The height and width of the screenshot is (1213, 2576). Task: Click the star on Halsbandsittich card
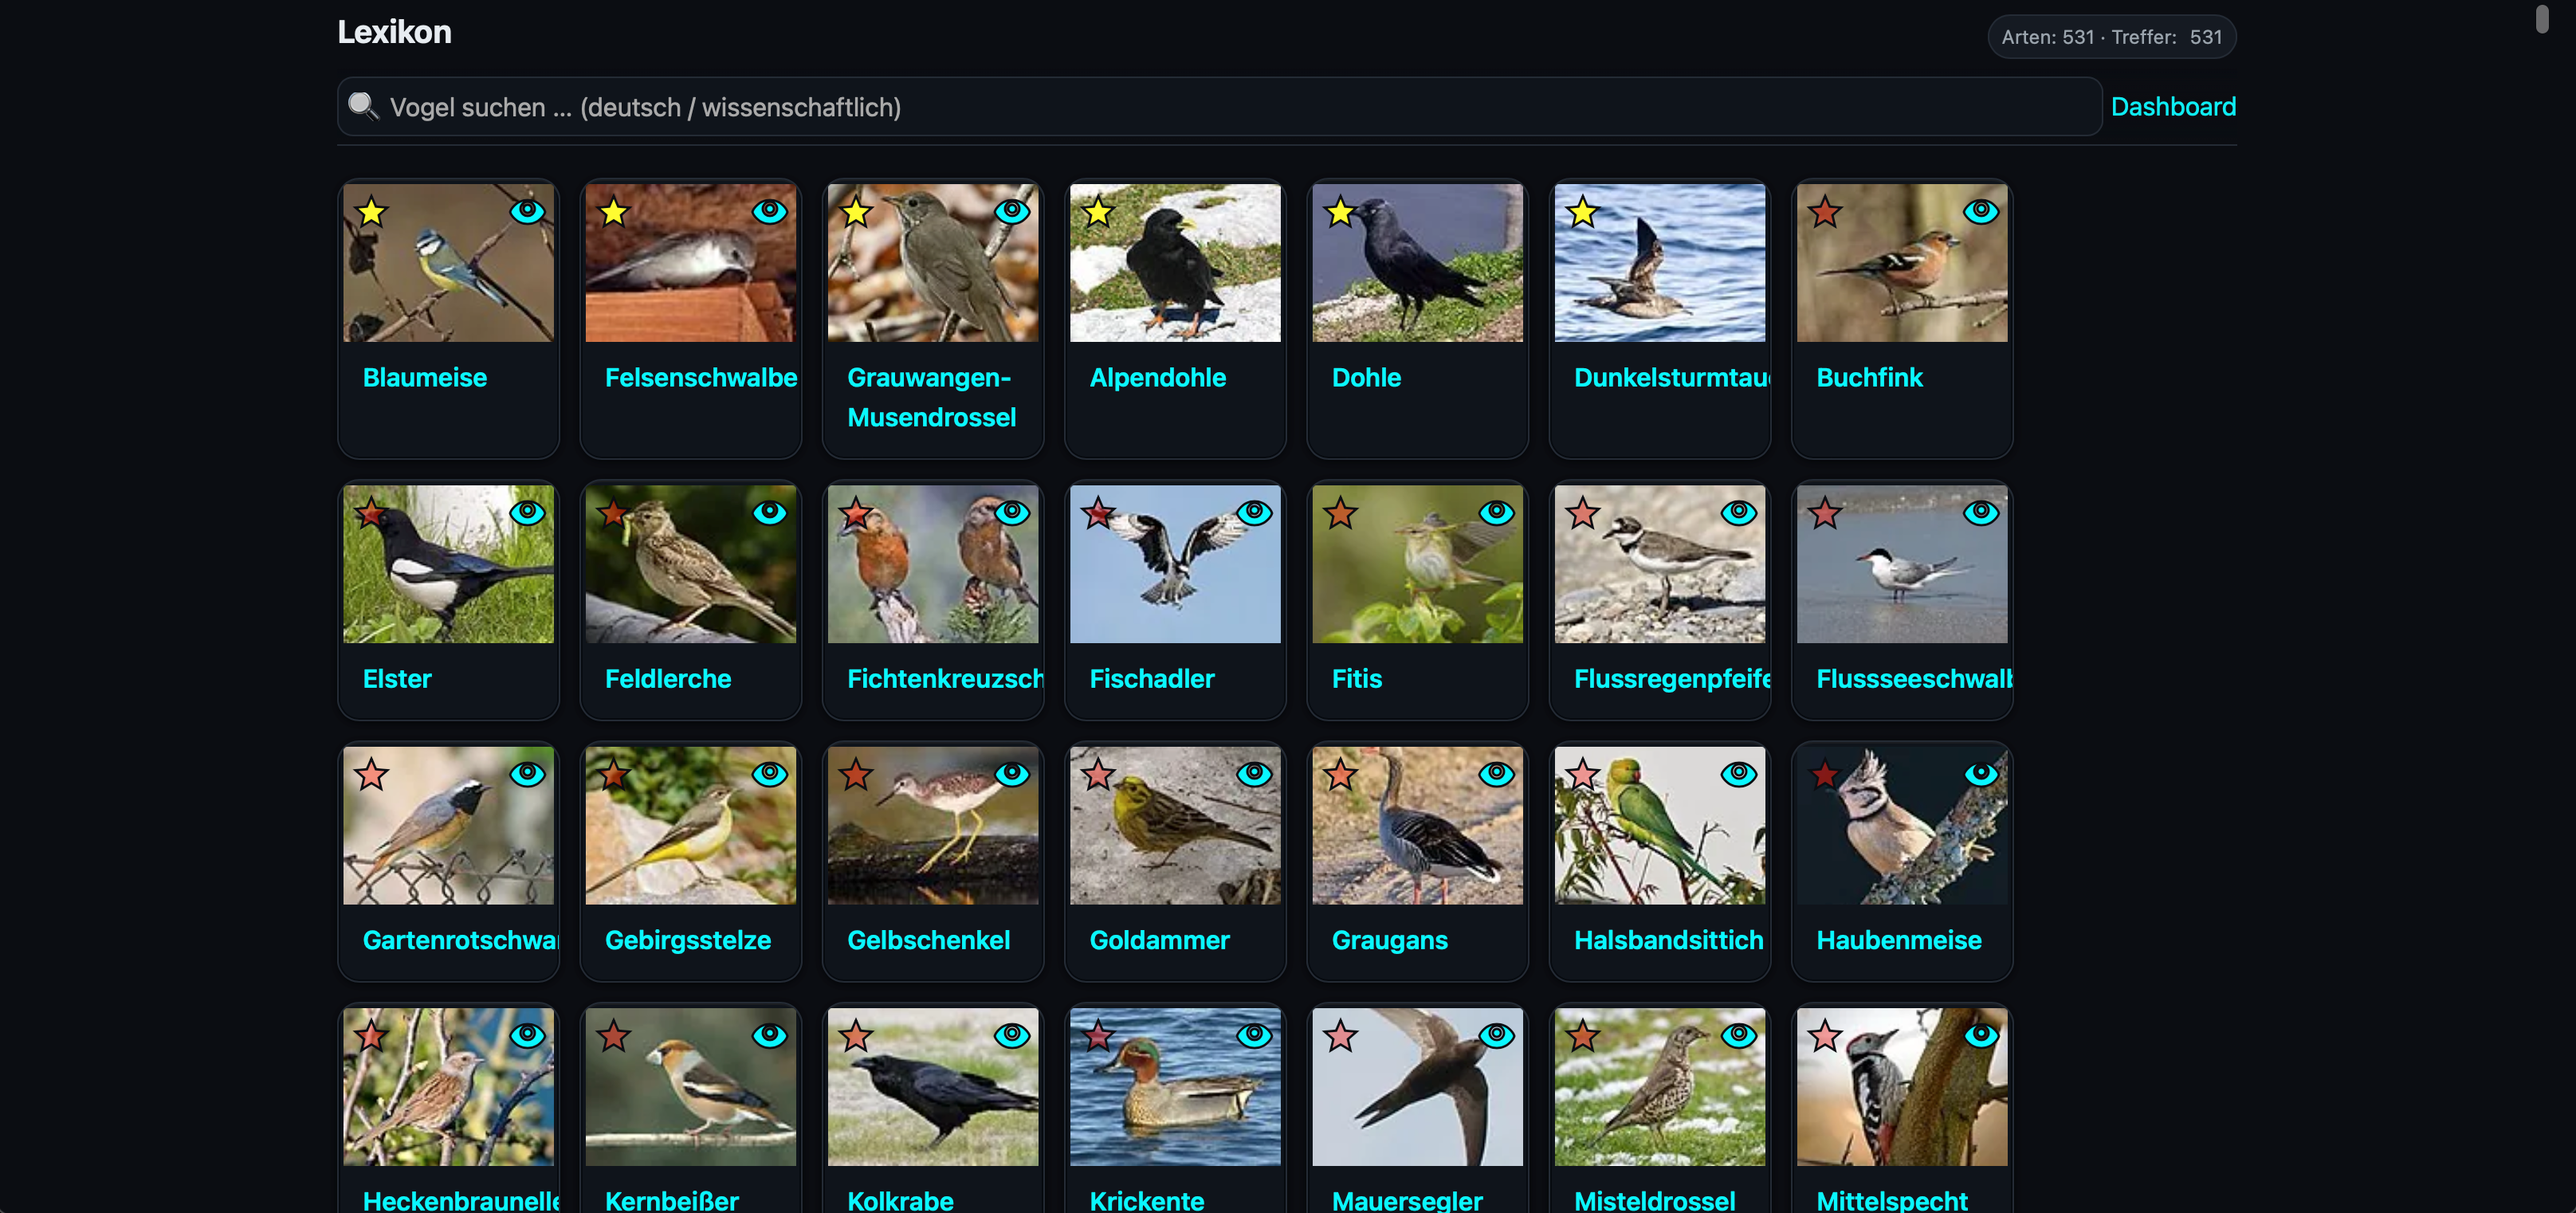pos(1582,775)
